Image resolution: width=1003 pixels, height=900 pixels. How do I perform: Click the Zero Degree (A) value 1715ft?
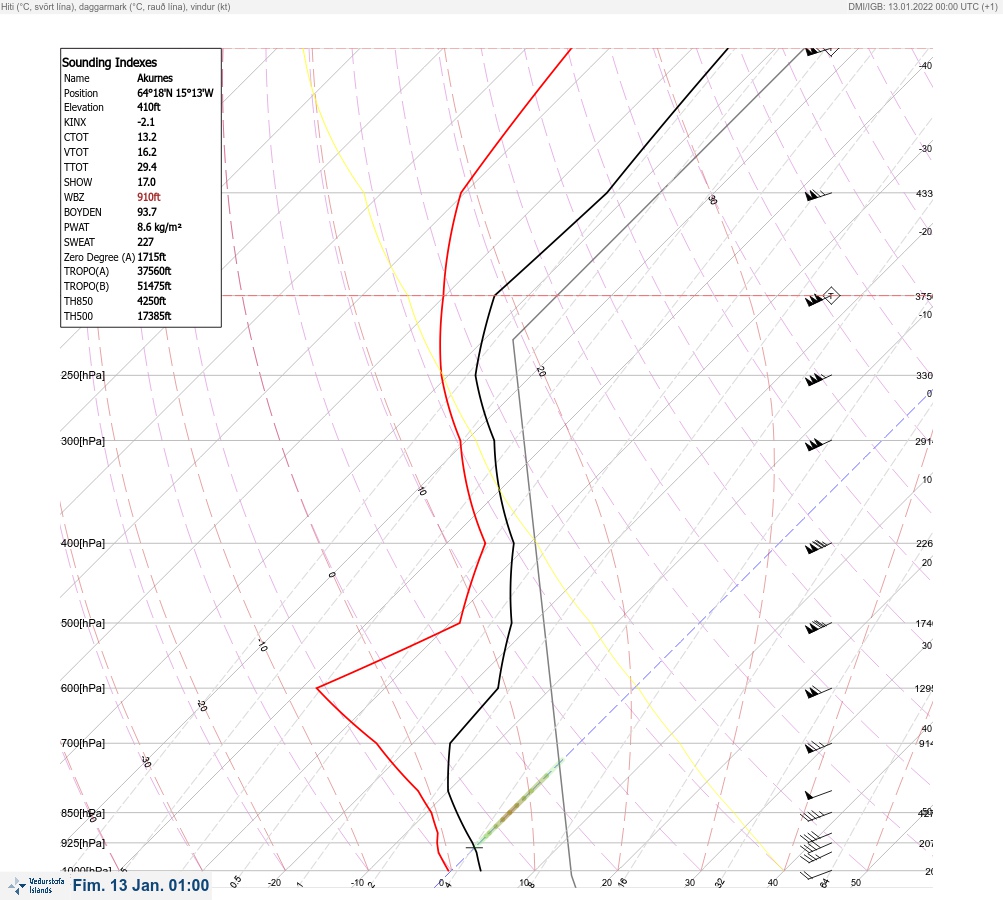tap(152, 257)
